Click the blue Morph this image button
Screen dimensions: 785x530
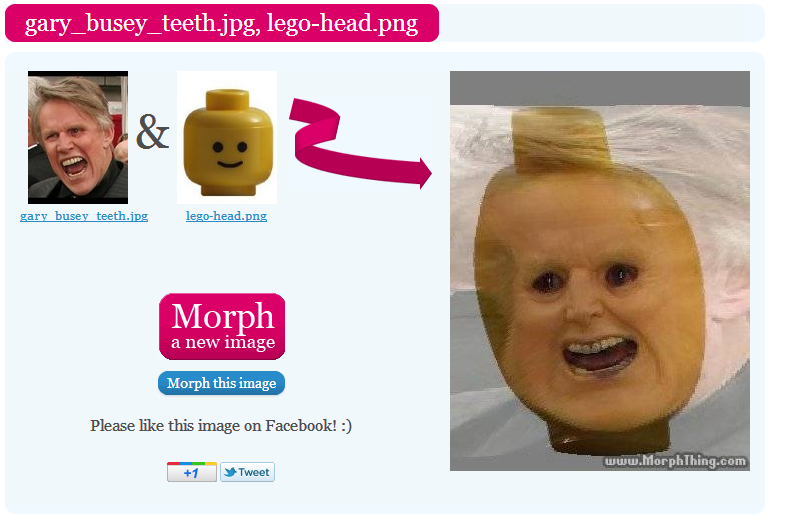point(221,383)
